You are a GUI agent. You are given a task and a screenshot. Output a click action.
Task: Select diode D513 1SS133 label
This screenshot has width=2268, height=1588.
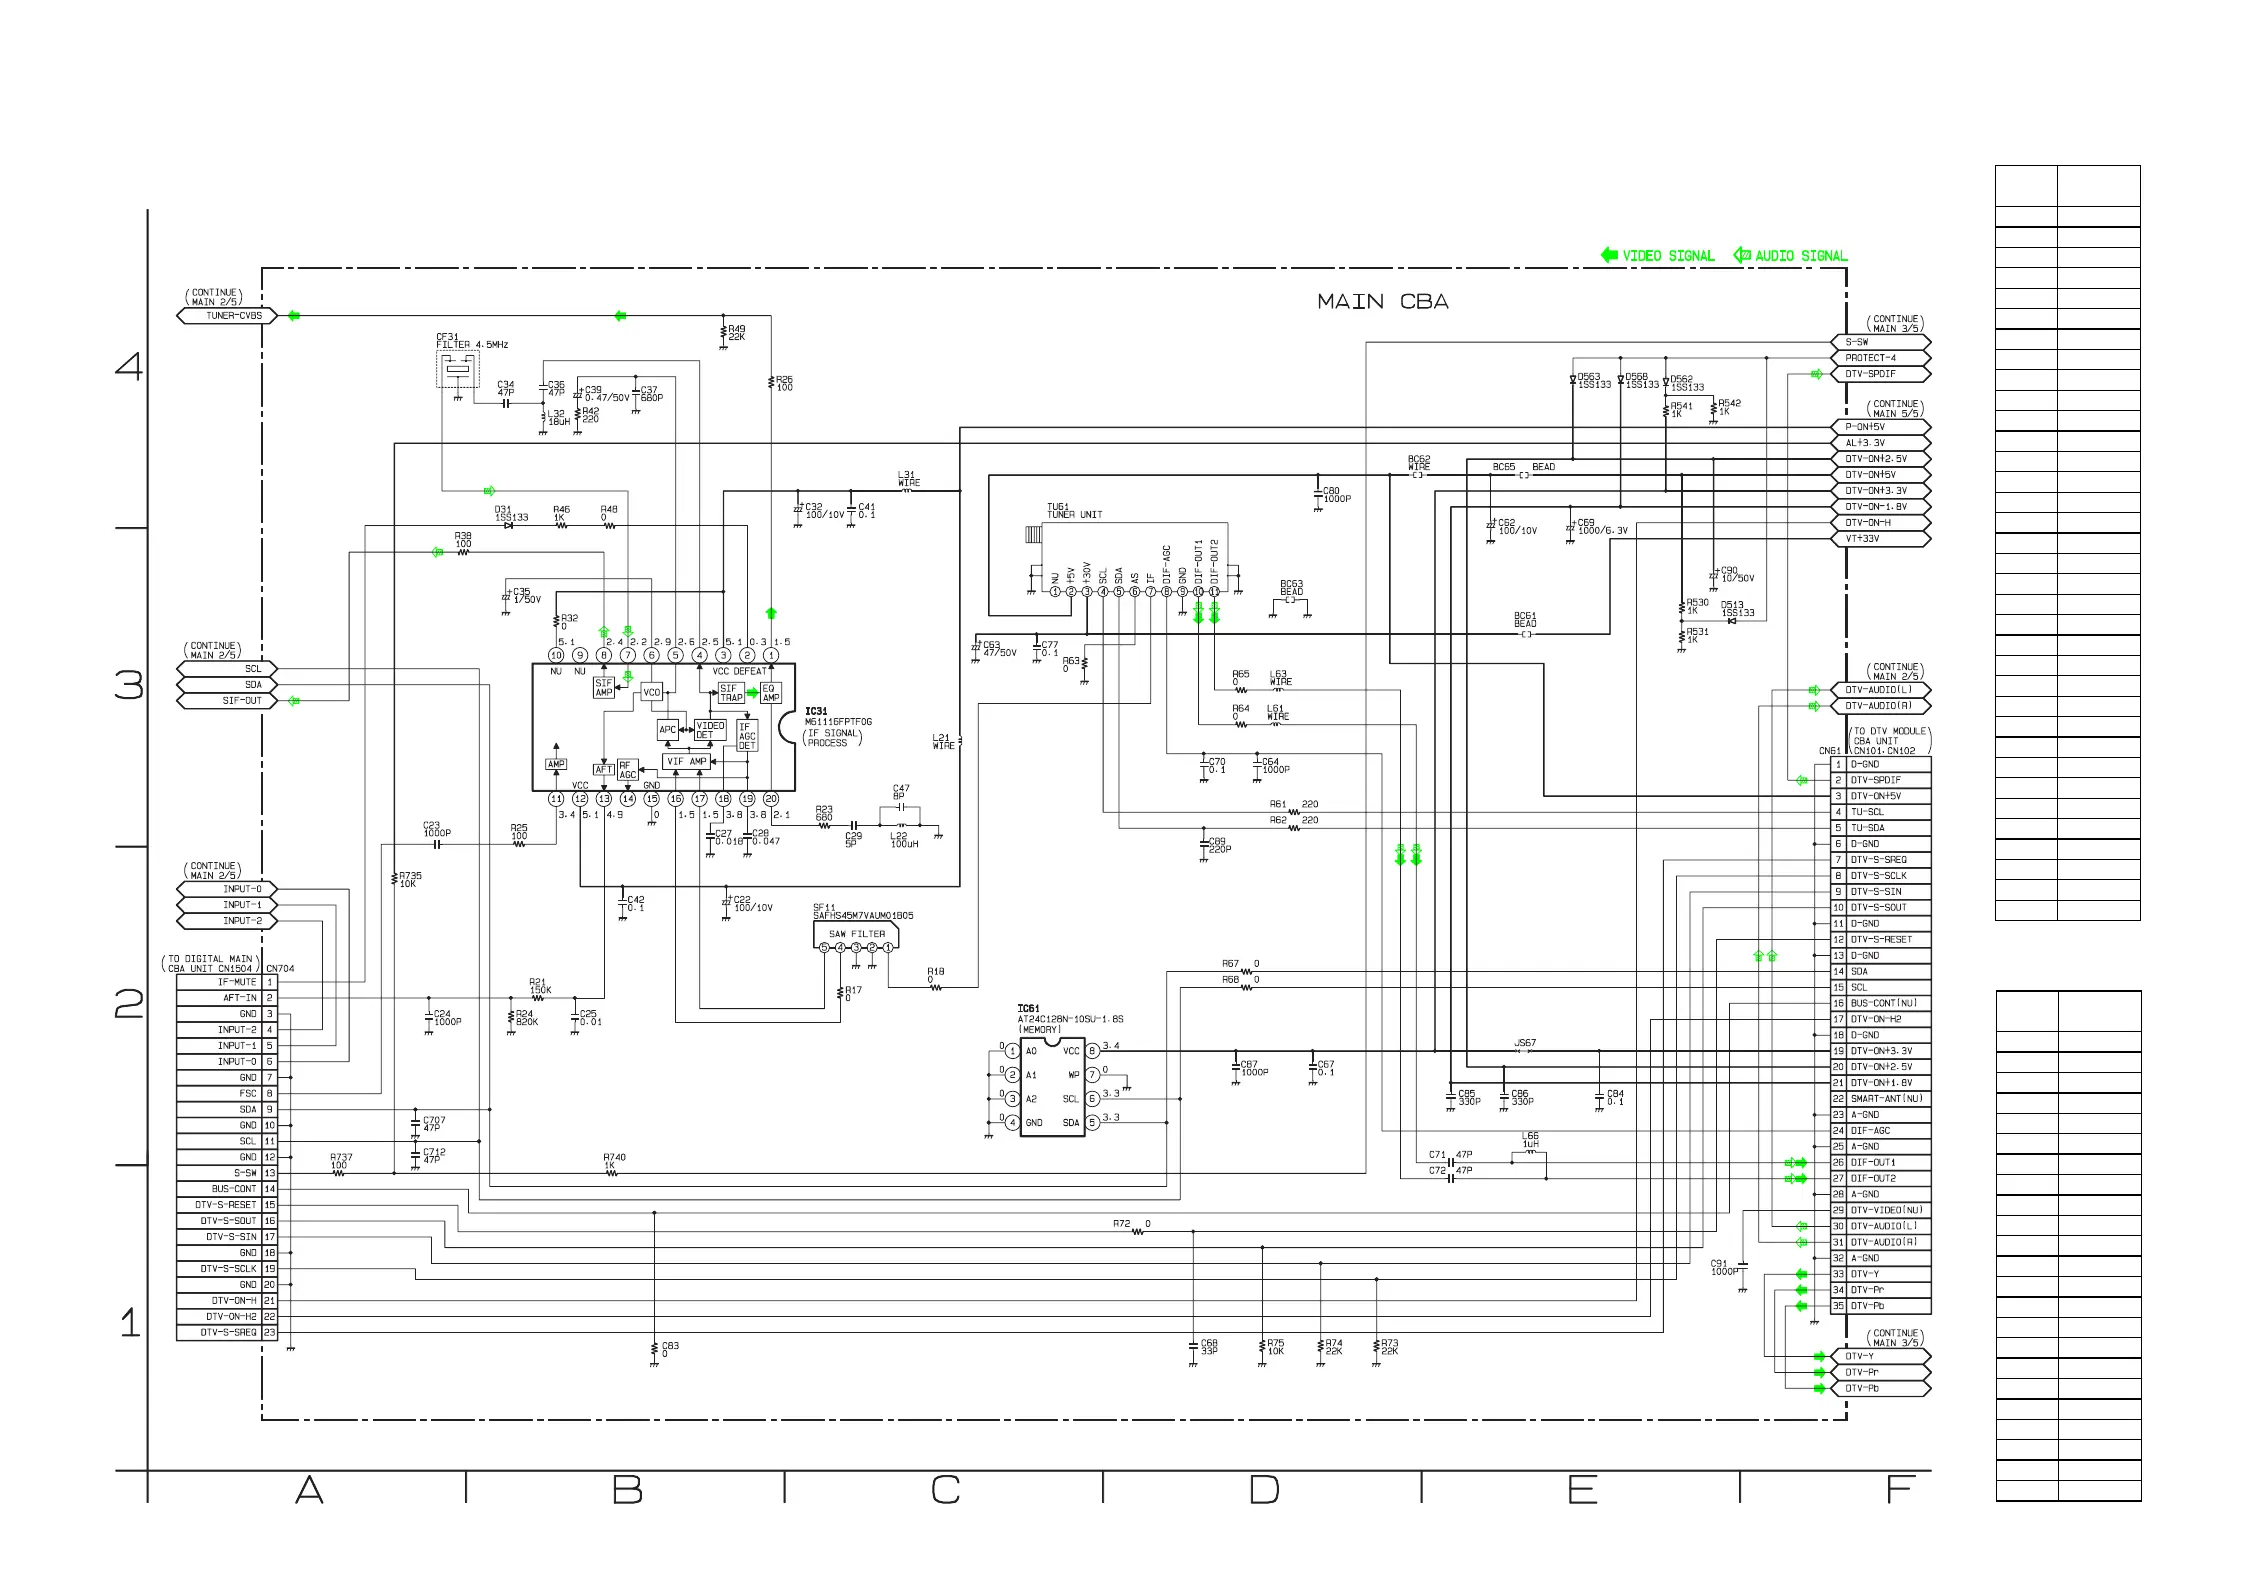(1737, 609)
